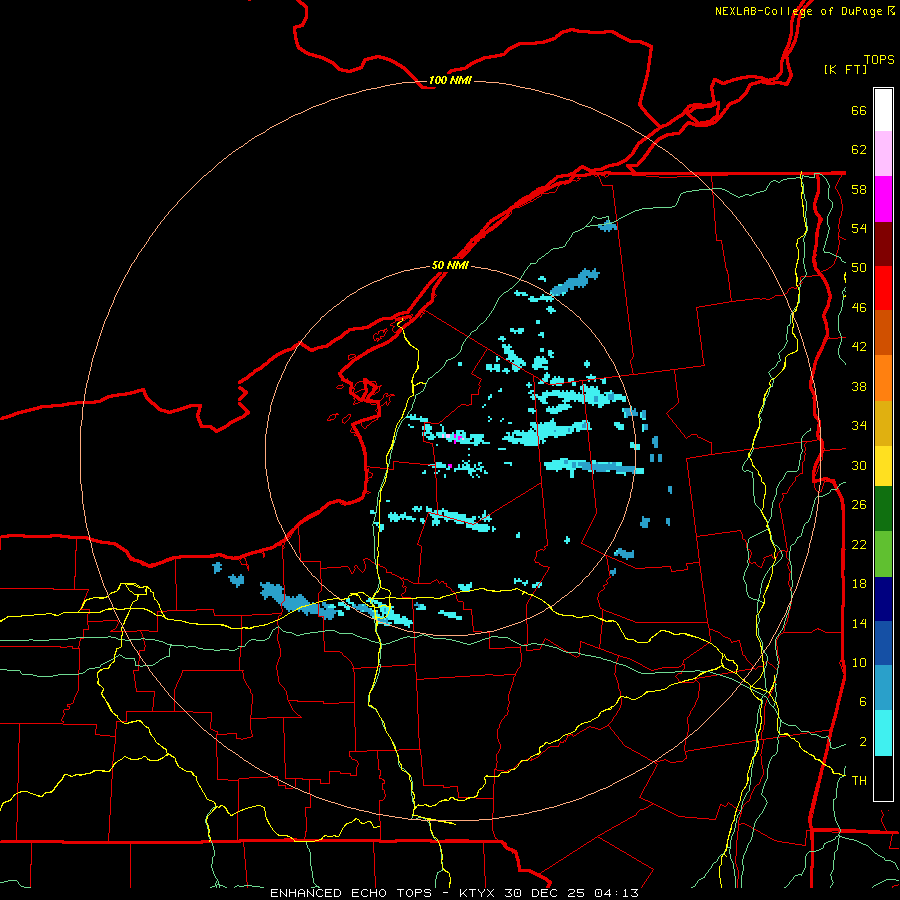Select the gold legend swatch

(883, 423)
